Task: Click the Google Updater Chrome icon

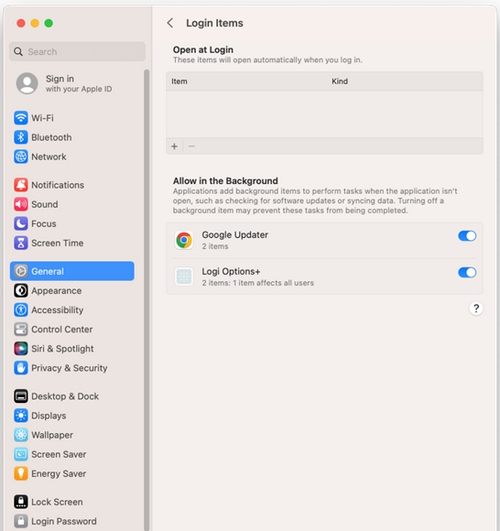Action: coord(184,240)
